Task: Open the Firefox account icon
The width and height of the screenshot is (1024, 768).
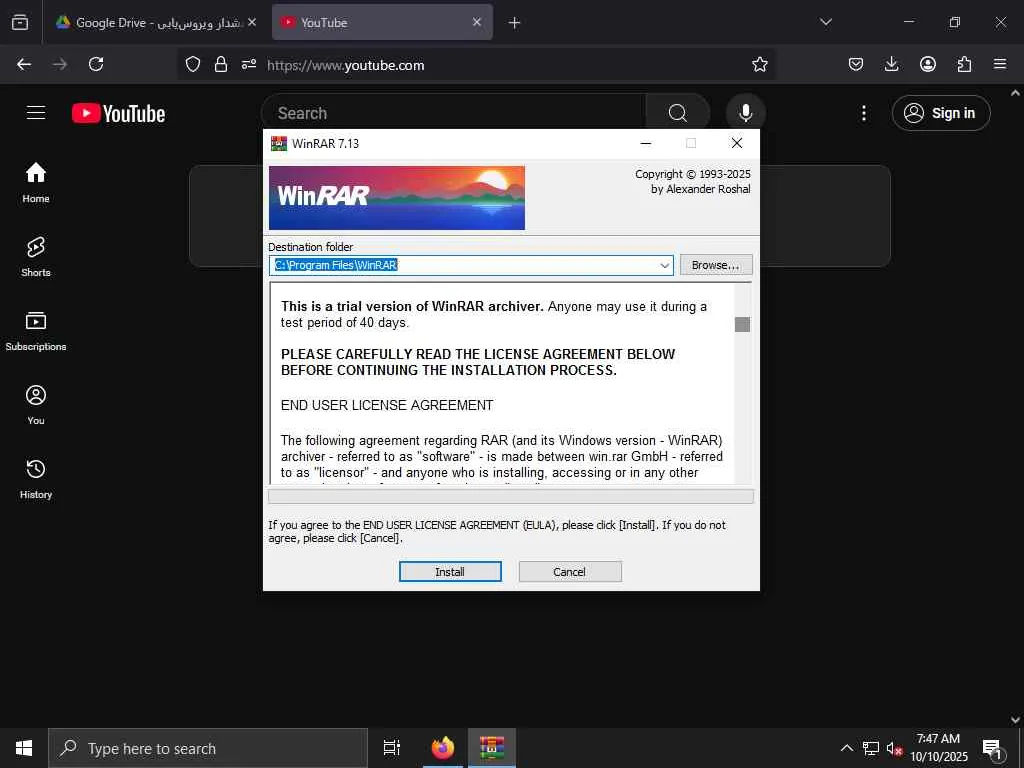Action: (927, 64)
